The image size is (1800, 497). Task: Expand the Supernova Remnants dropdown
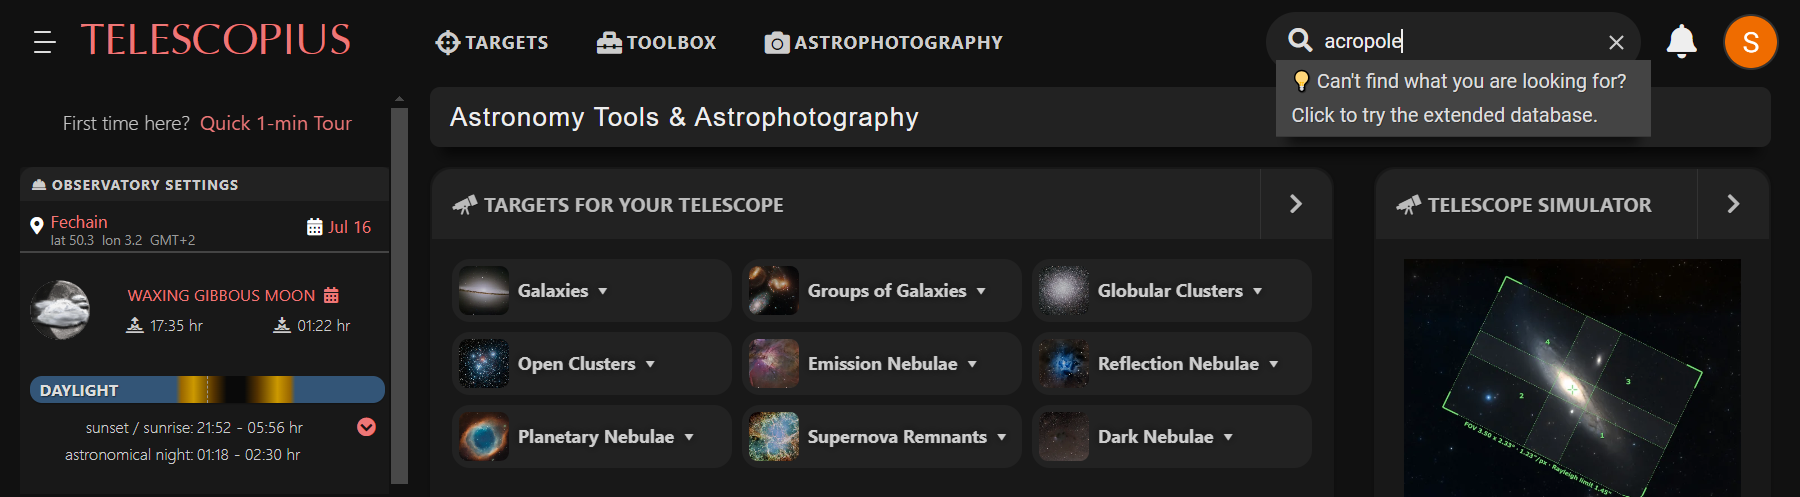tap(1001, 437)
